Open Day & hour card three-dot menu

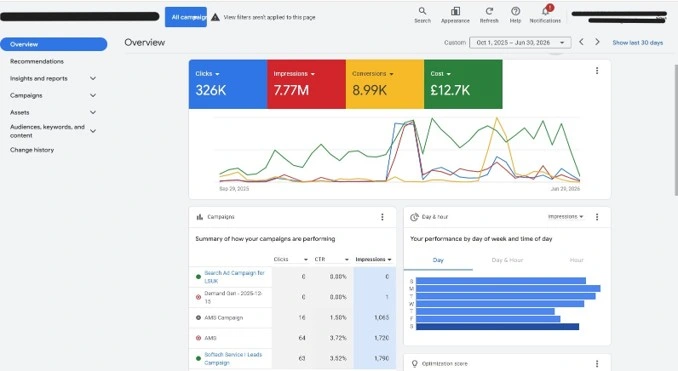597,217
